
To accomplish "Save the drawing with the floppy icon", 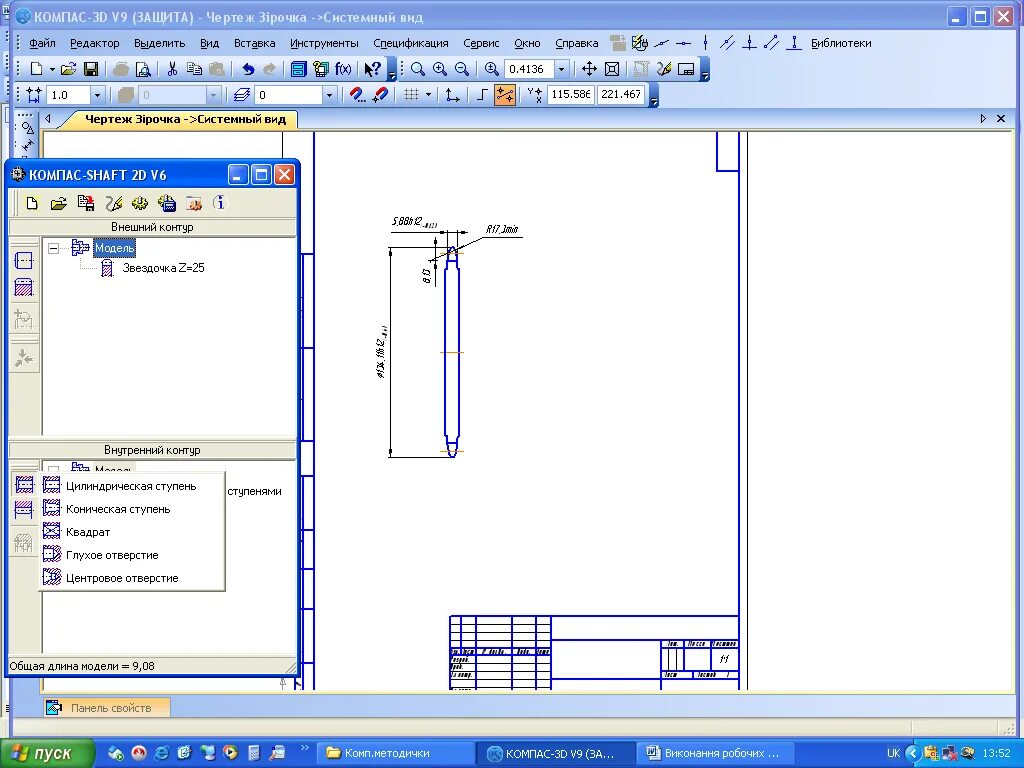I will point(91,69).
